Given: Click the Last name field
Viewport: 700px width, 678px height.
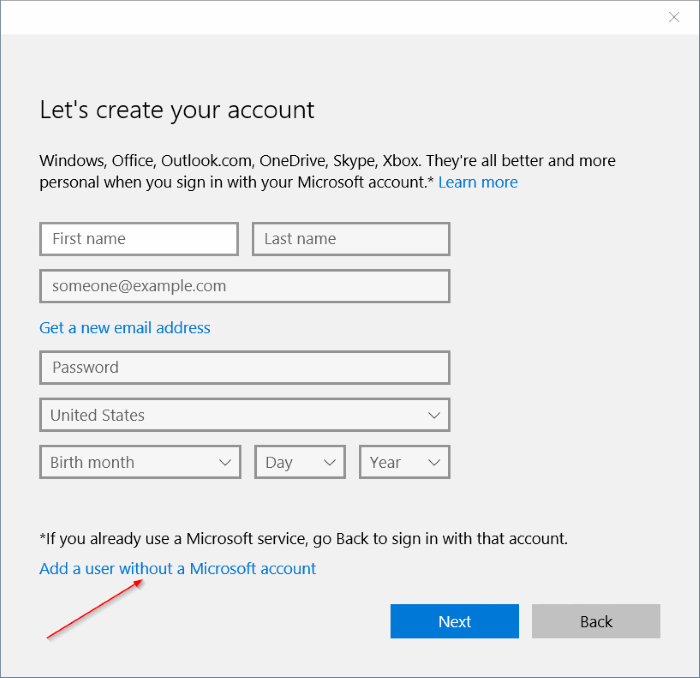Looking at the screenshot, I should (x=351, y=239).
